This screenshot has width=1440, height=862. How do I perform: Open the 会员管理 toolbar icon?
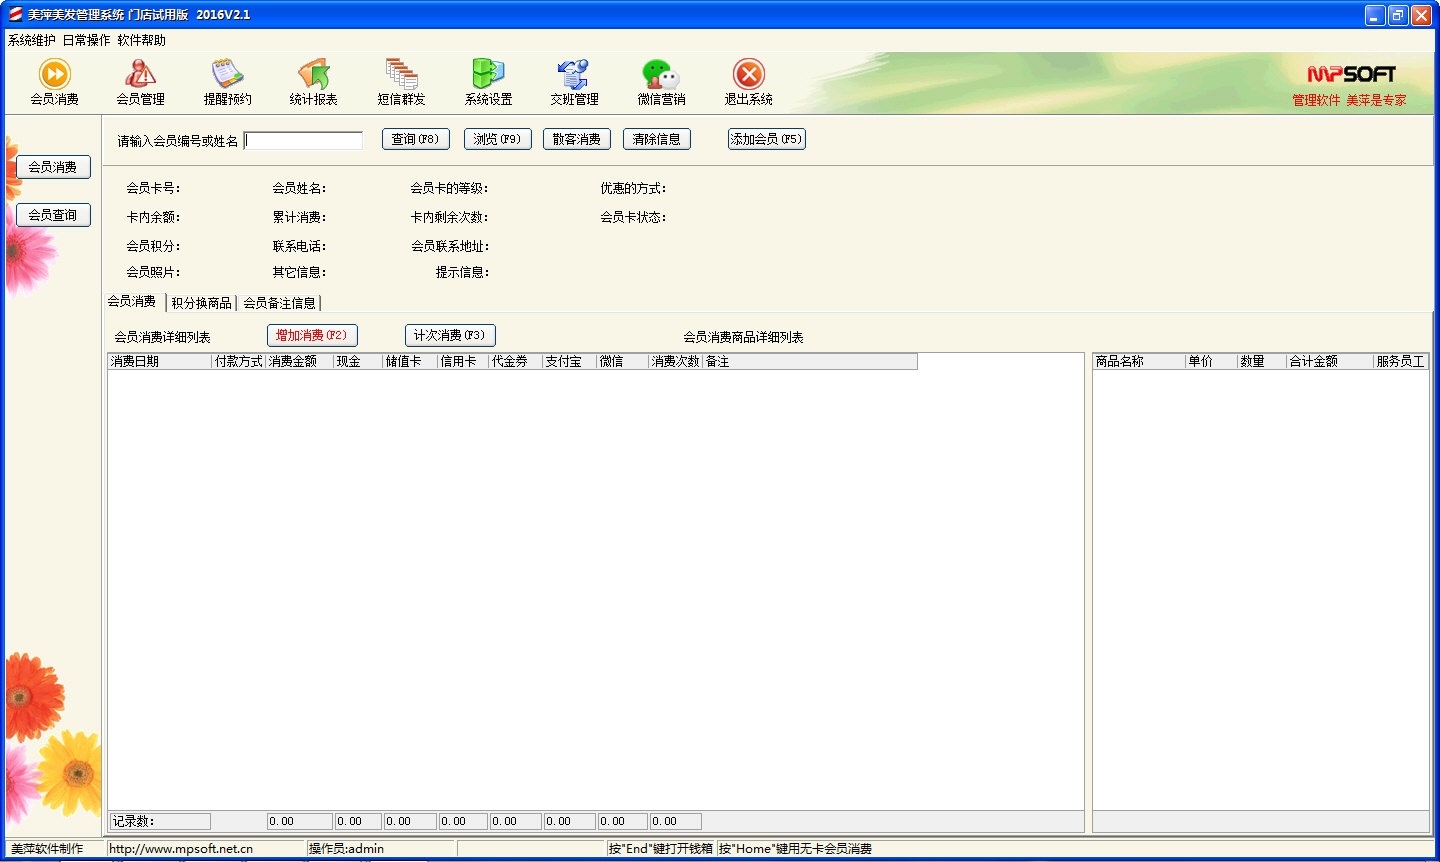point(140,82)
